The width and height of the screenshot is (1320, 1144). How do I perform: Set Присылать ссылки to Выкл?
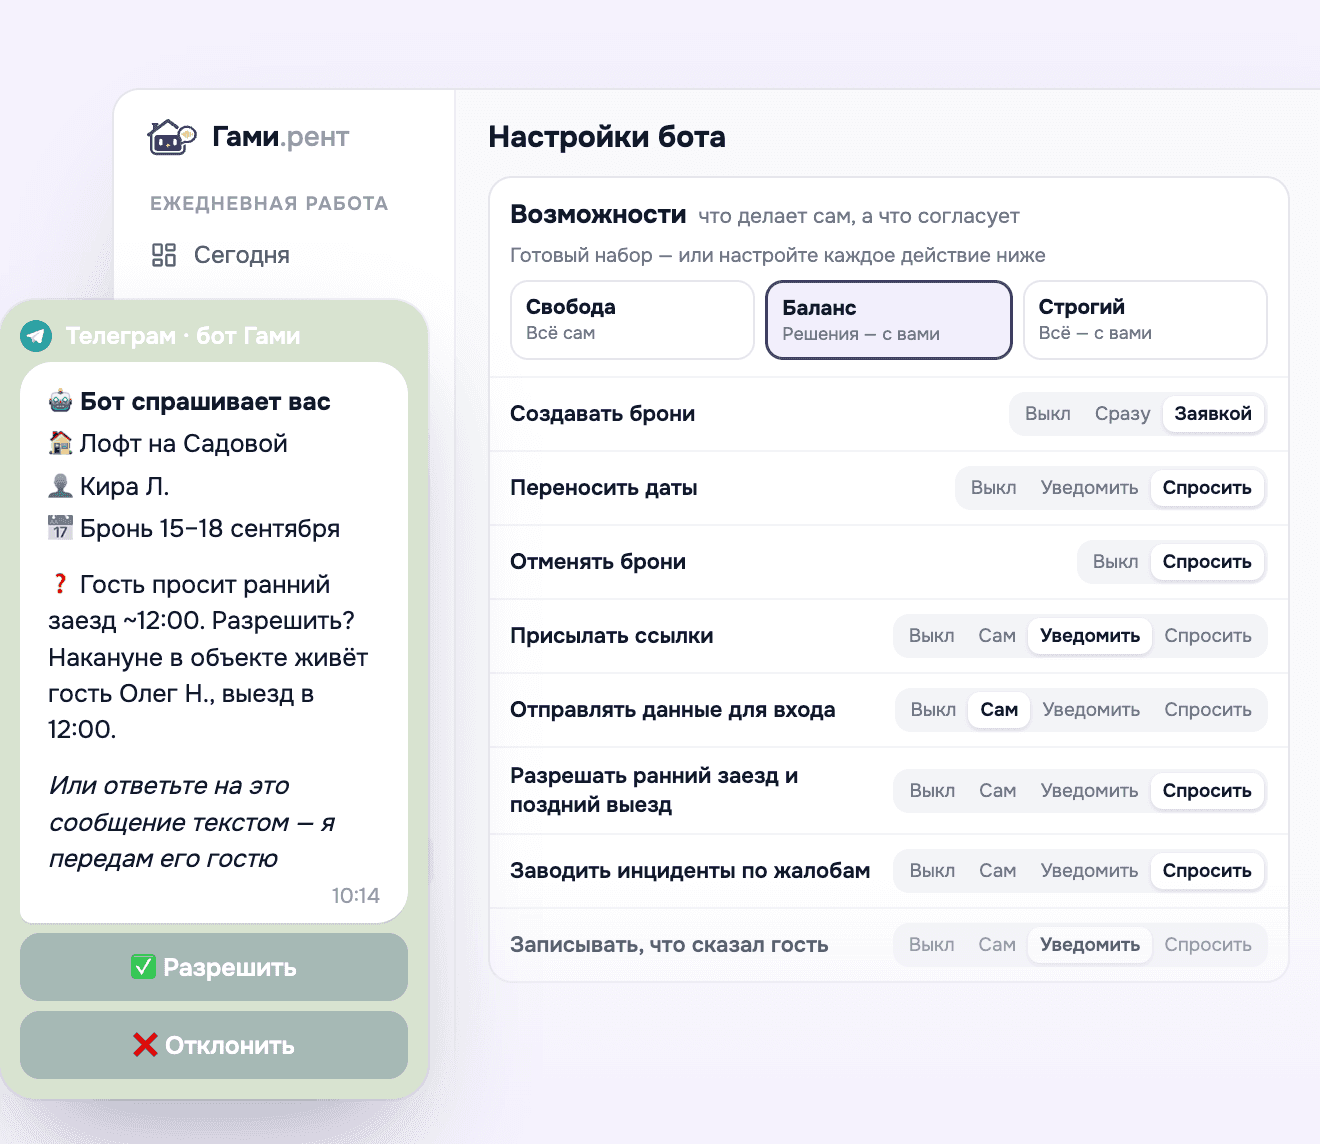[931, 636]
